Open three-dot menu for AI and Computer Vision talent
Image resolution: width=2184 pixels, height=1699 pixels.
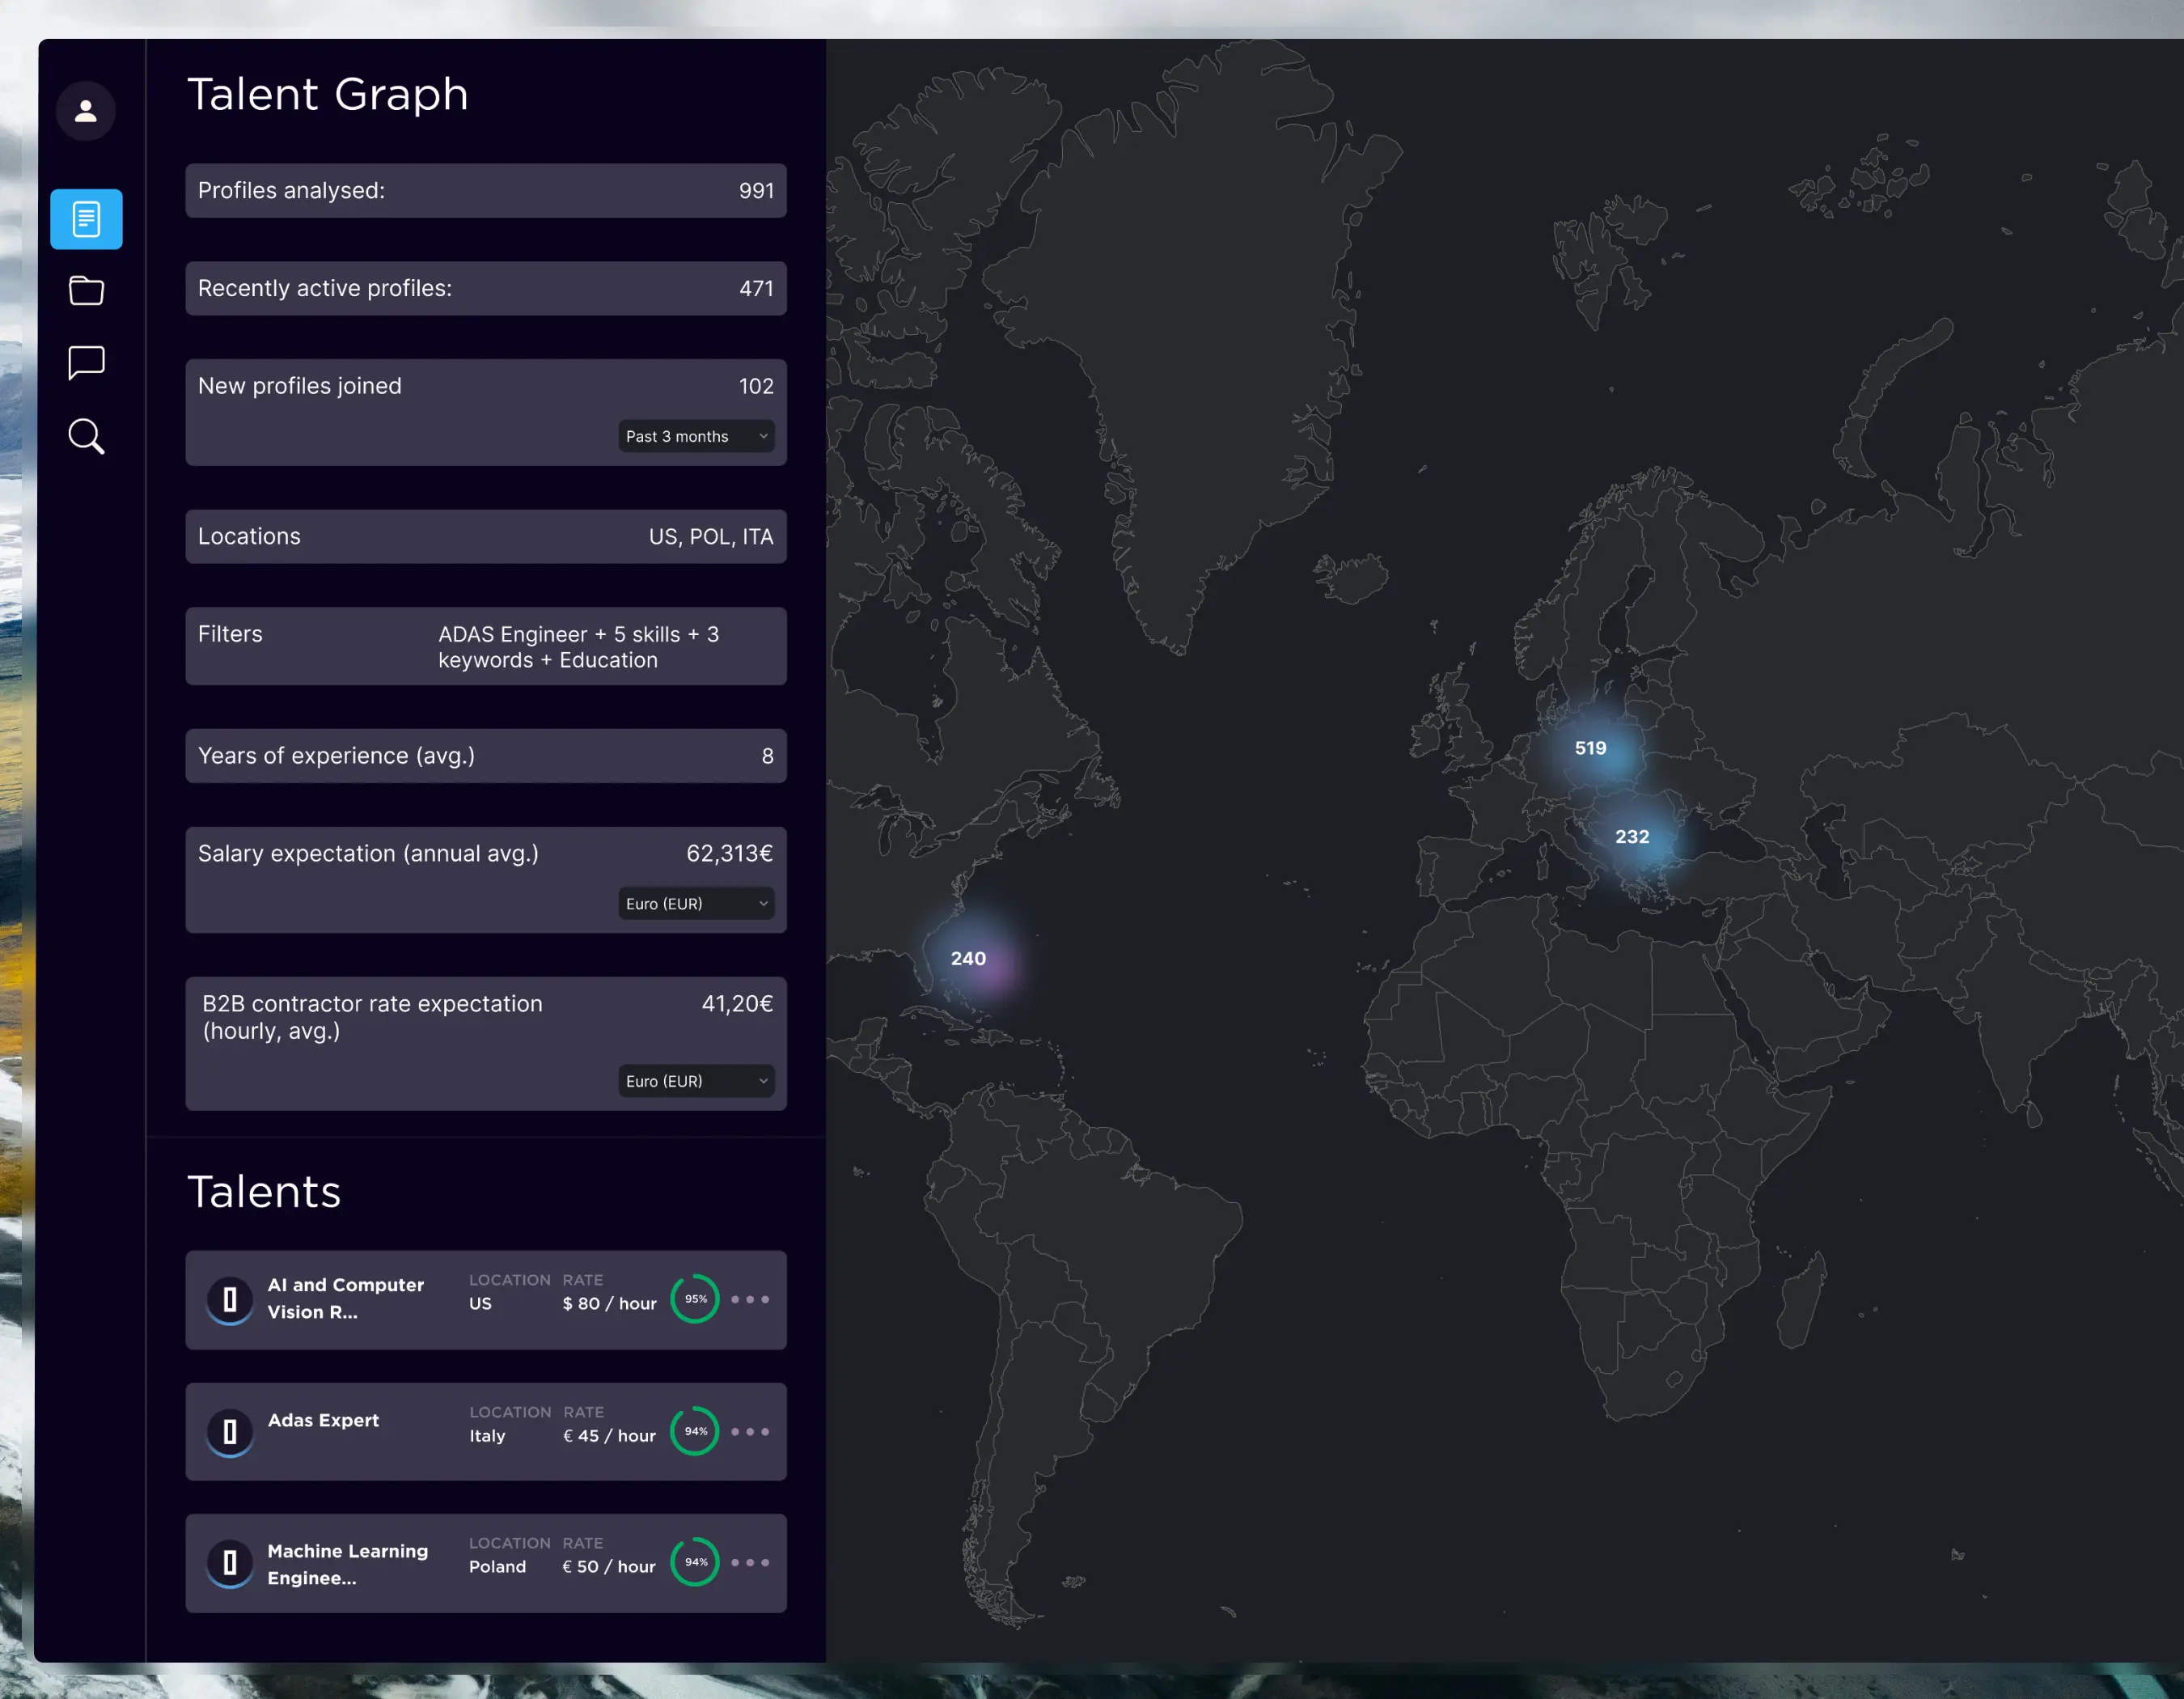coord(750,1299)
